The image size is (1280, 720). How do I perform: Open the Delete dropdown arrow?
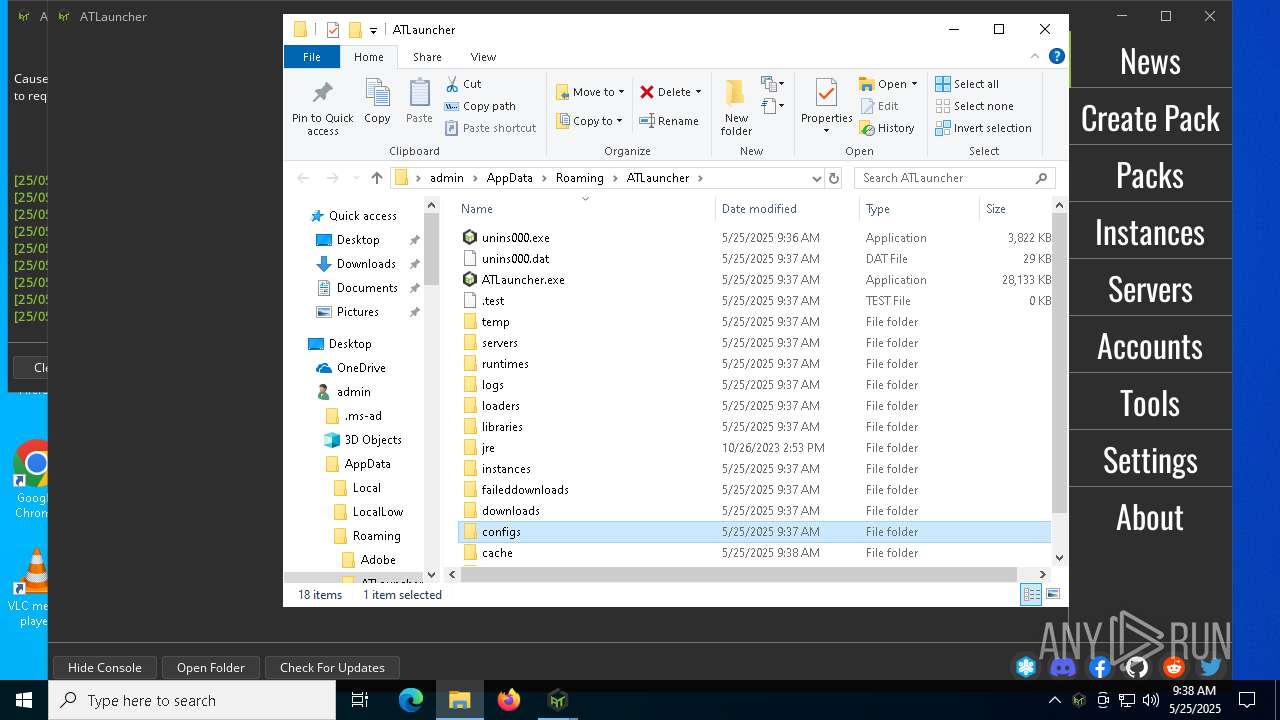[x=698, y=92]
